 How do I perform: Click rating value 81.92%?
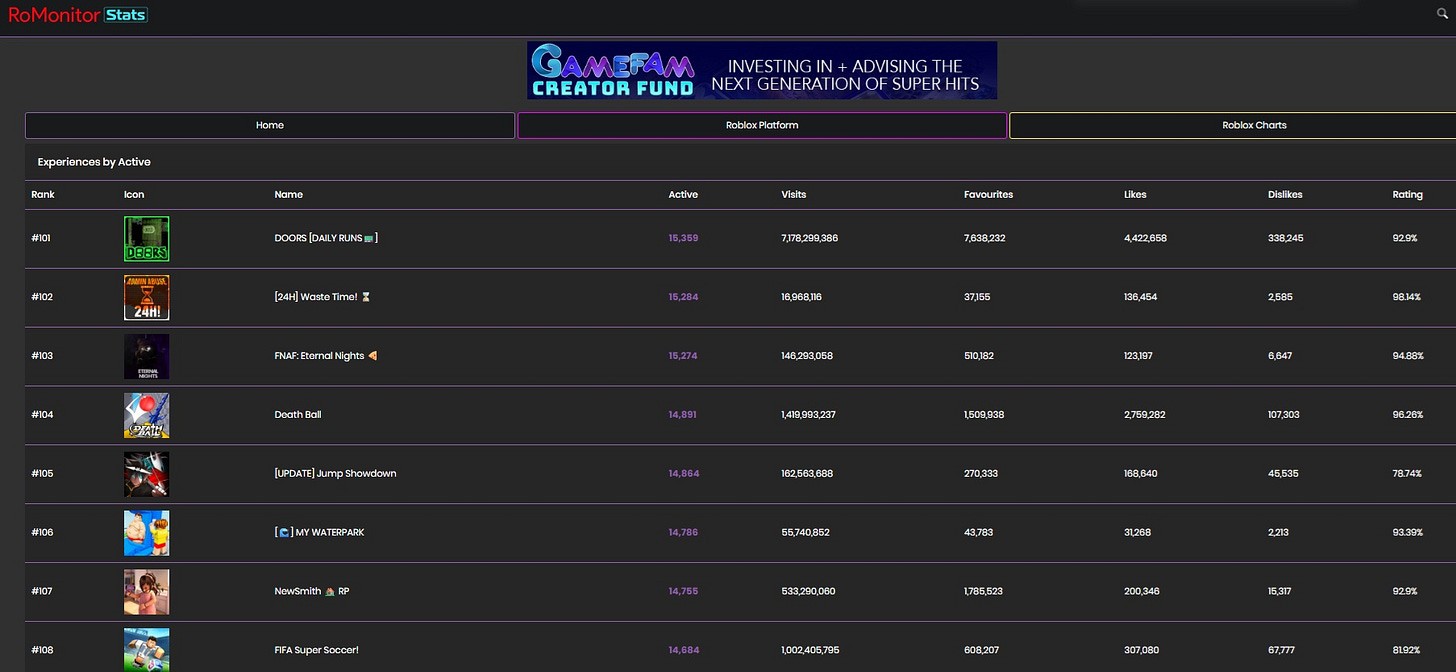(1407, 650)
